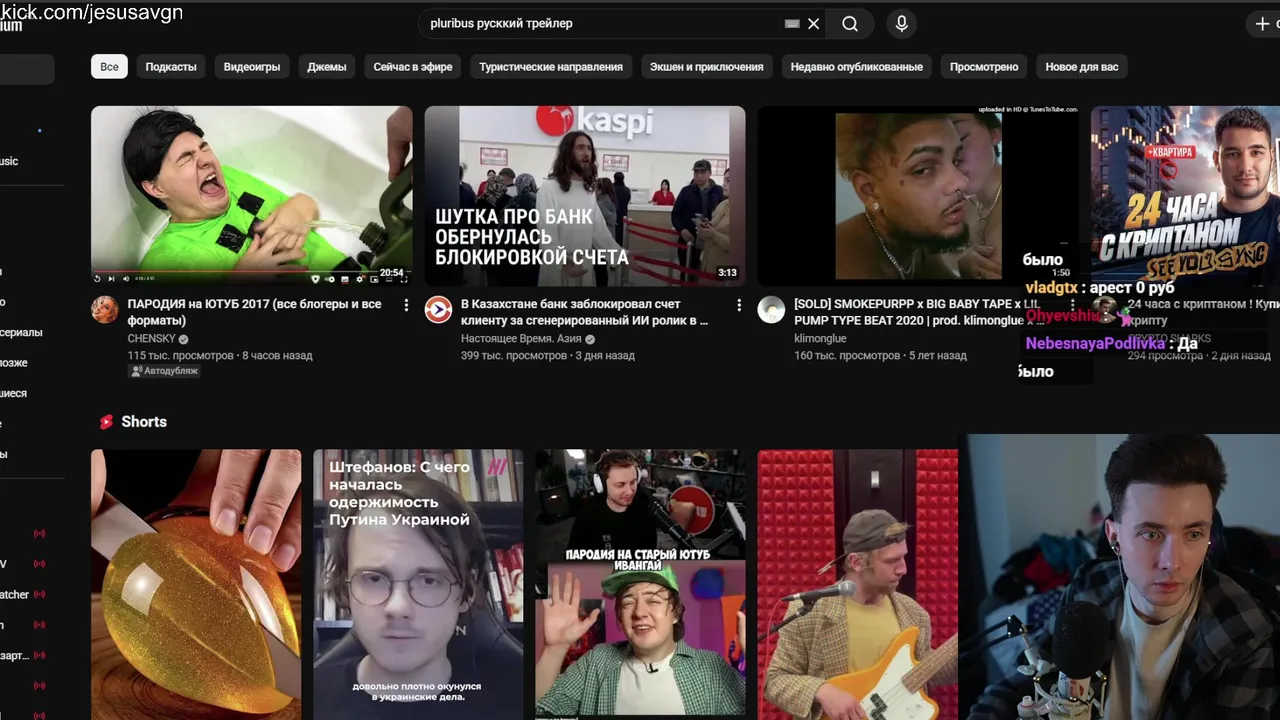This screenshot has height=720, width=1280.
Task: Open the klimonglue channel name
Action: (820, 339)
